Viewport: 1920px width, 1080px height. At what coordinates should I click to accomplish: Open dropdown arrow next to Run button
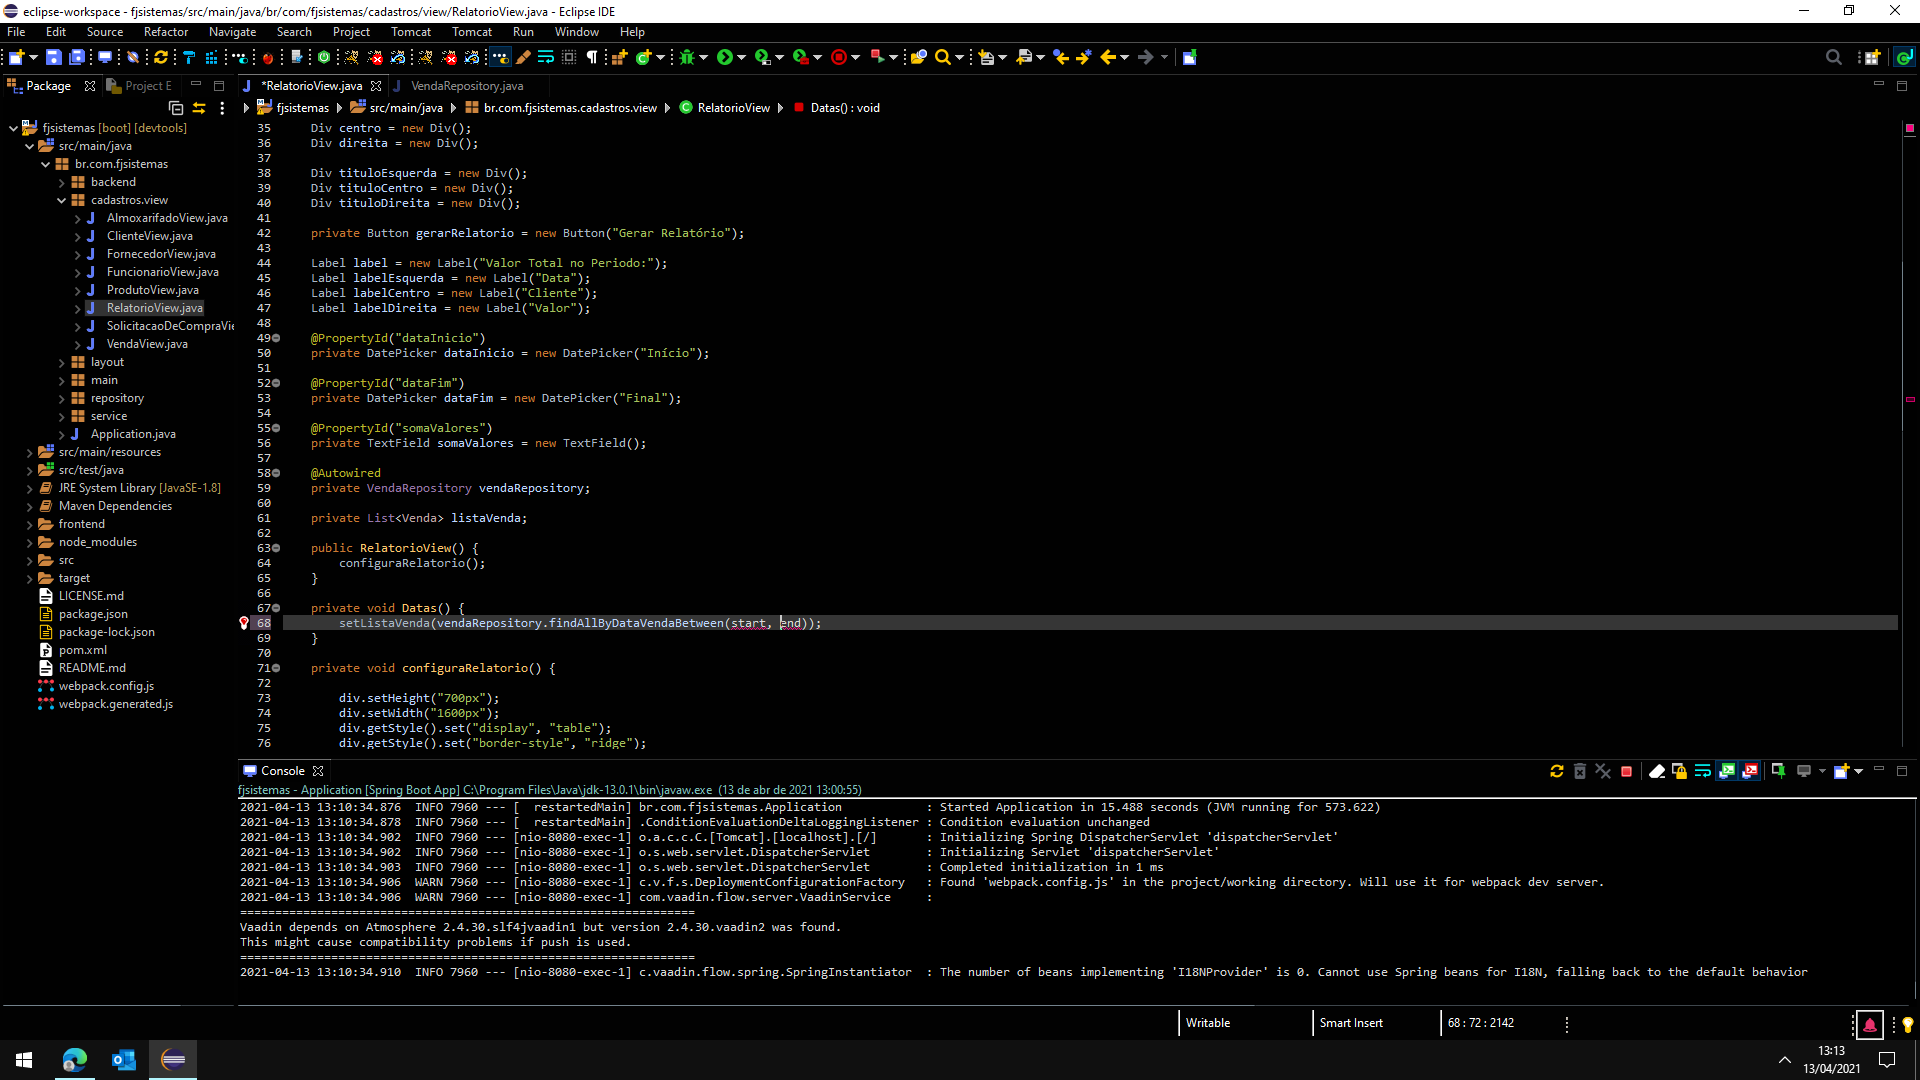pos(742,57)
